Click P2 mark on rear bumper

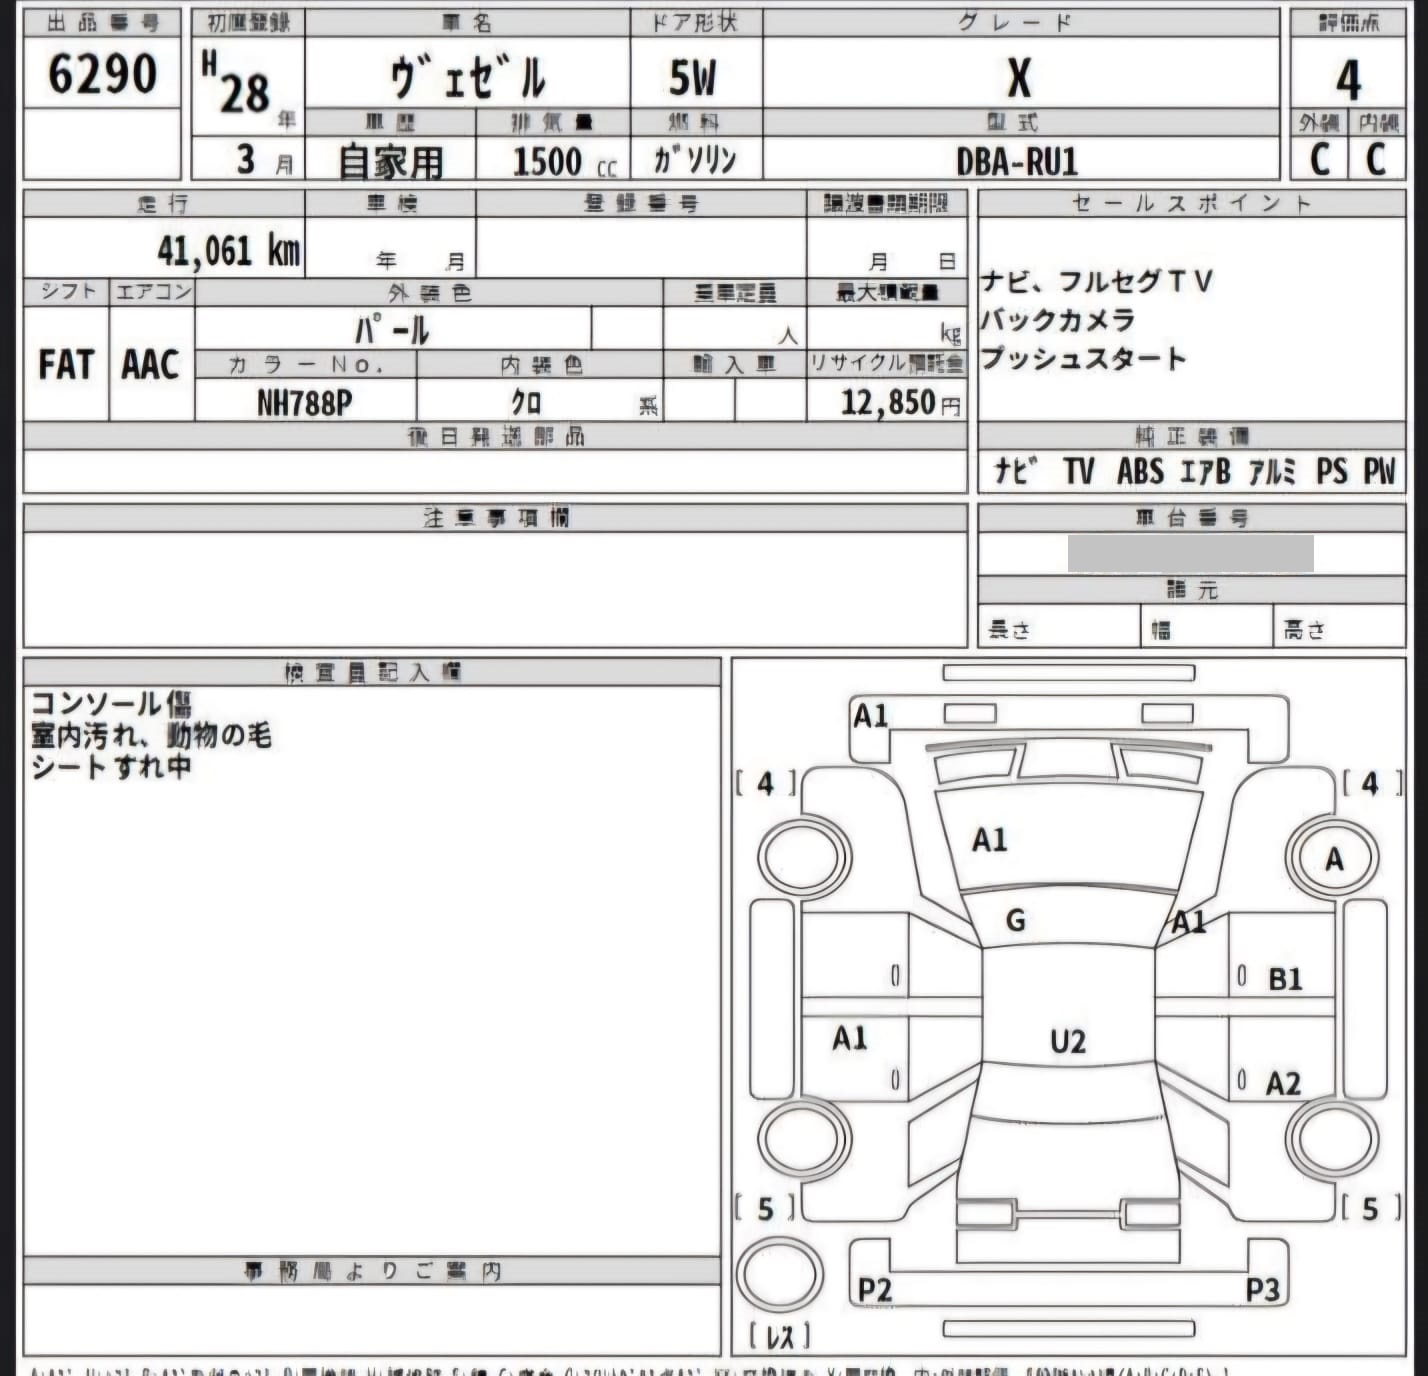click(875, 1290)
